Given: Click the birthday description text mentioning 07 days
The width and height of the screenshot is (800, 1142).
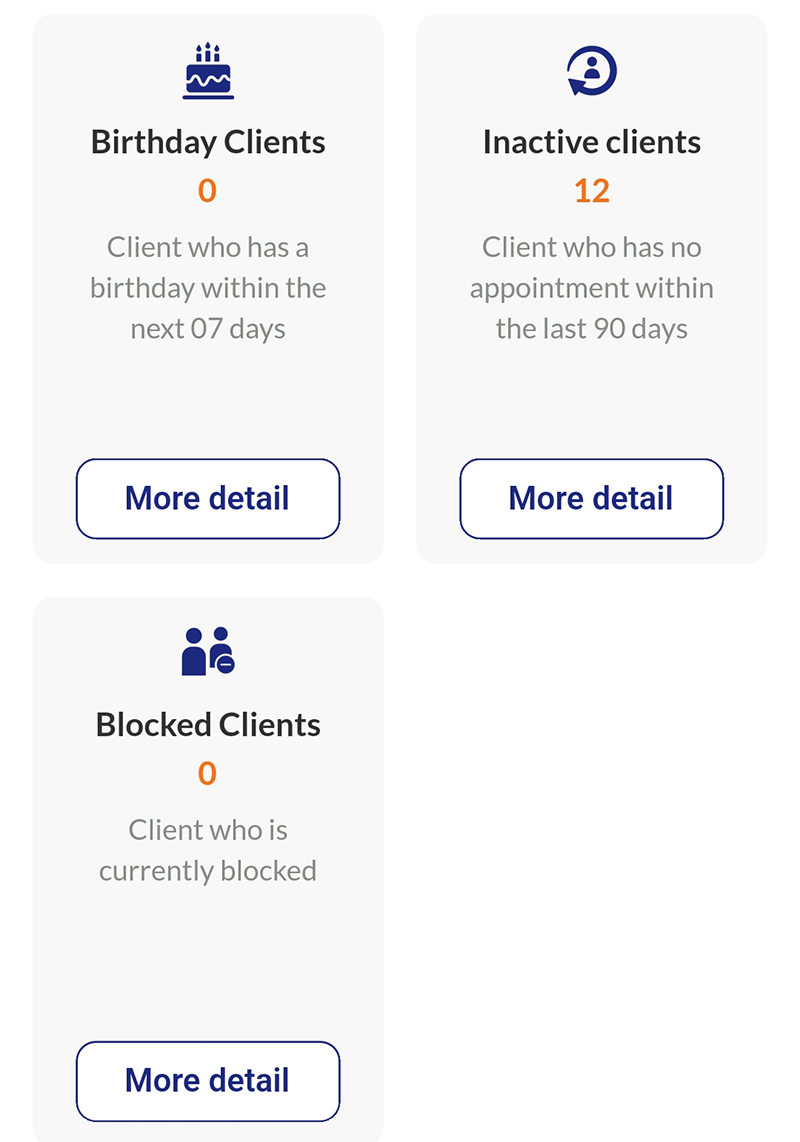Looking at the screenshot, I should point(207,287).
